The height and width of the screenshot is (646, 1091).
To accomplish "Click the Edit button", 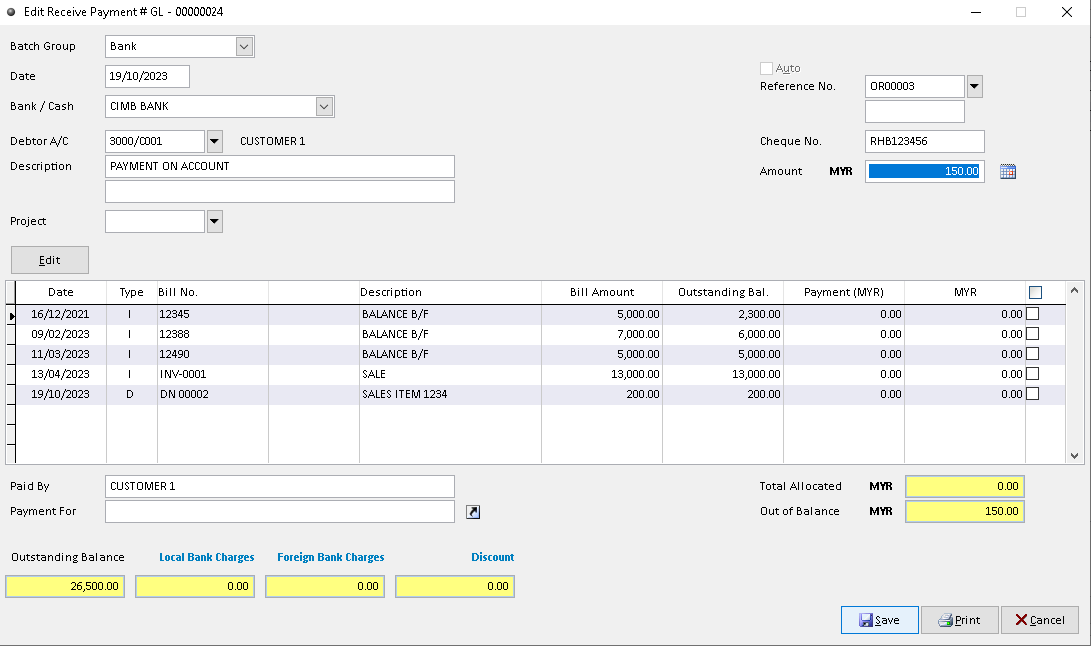I will [x=49, y=259].
